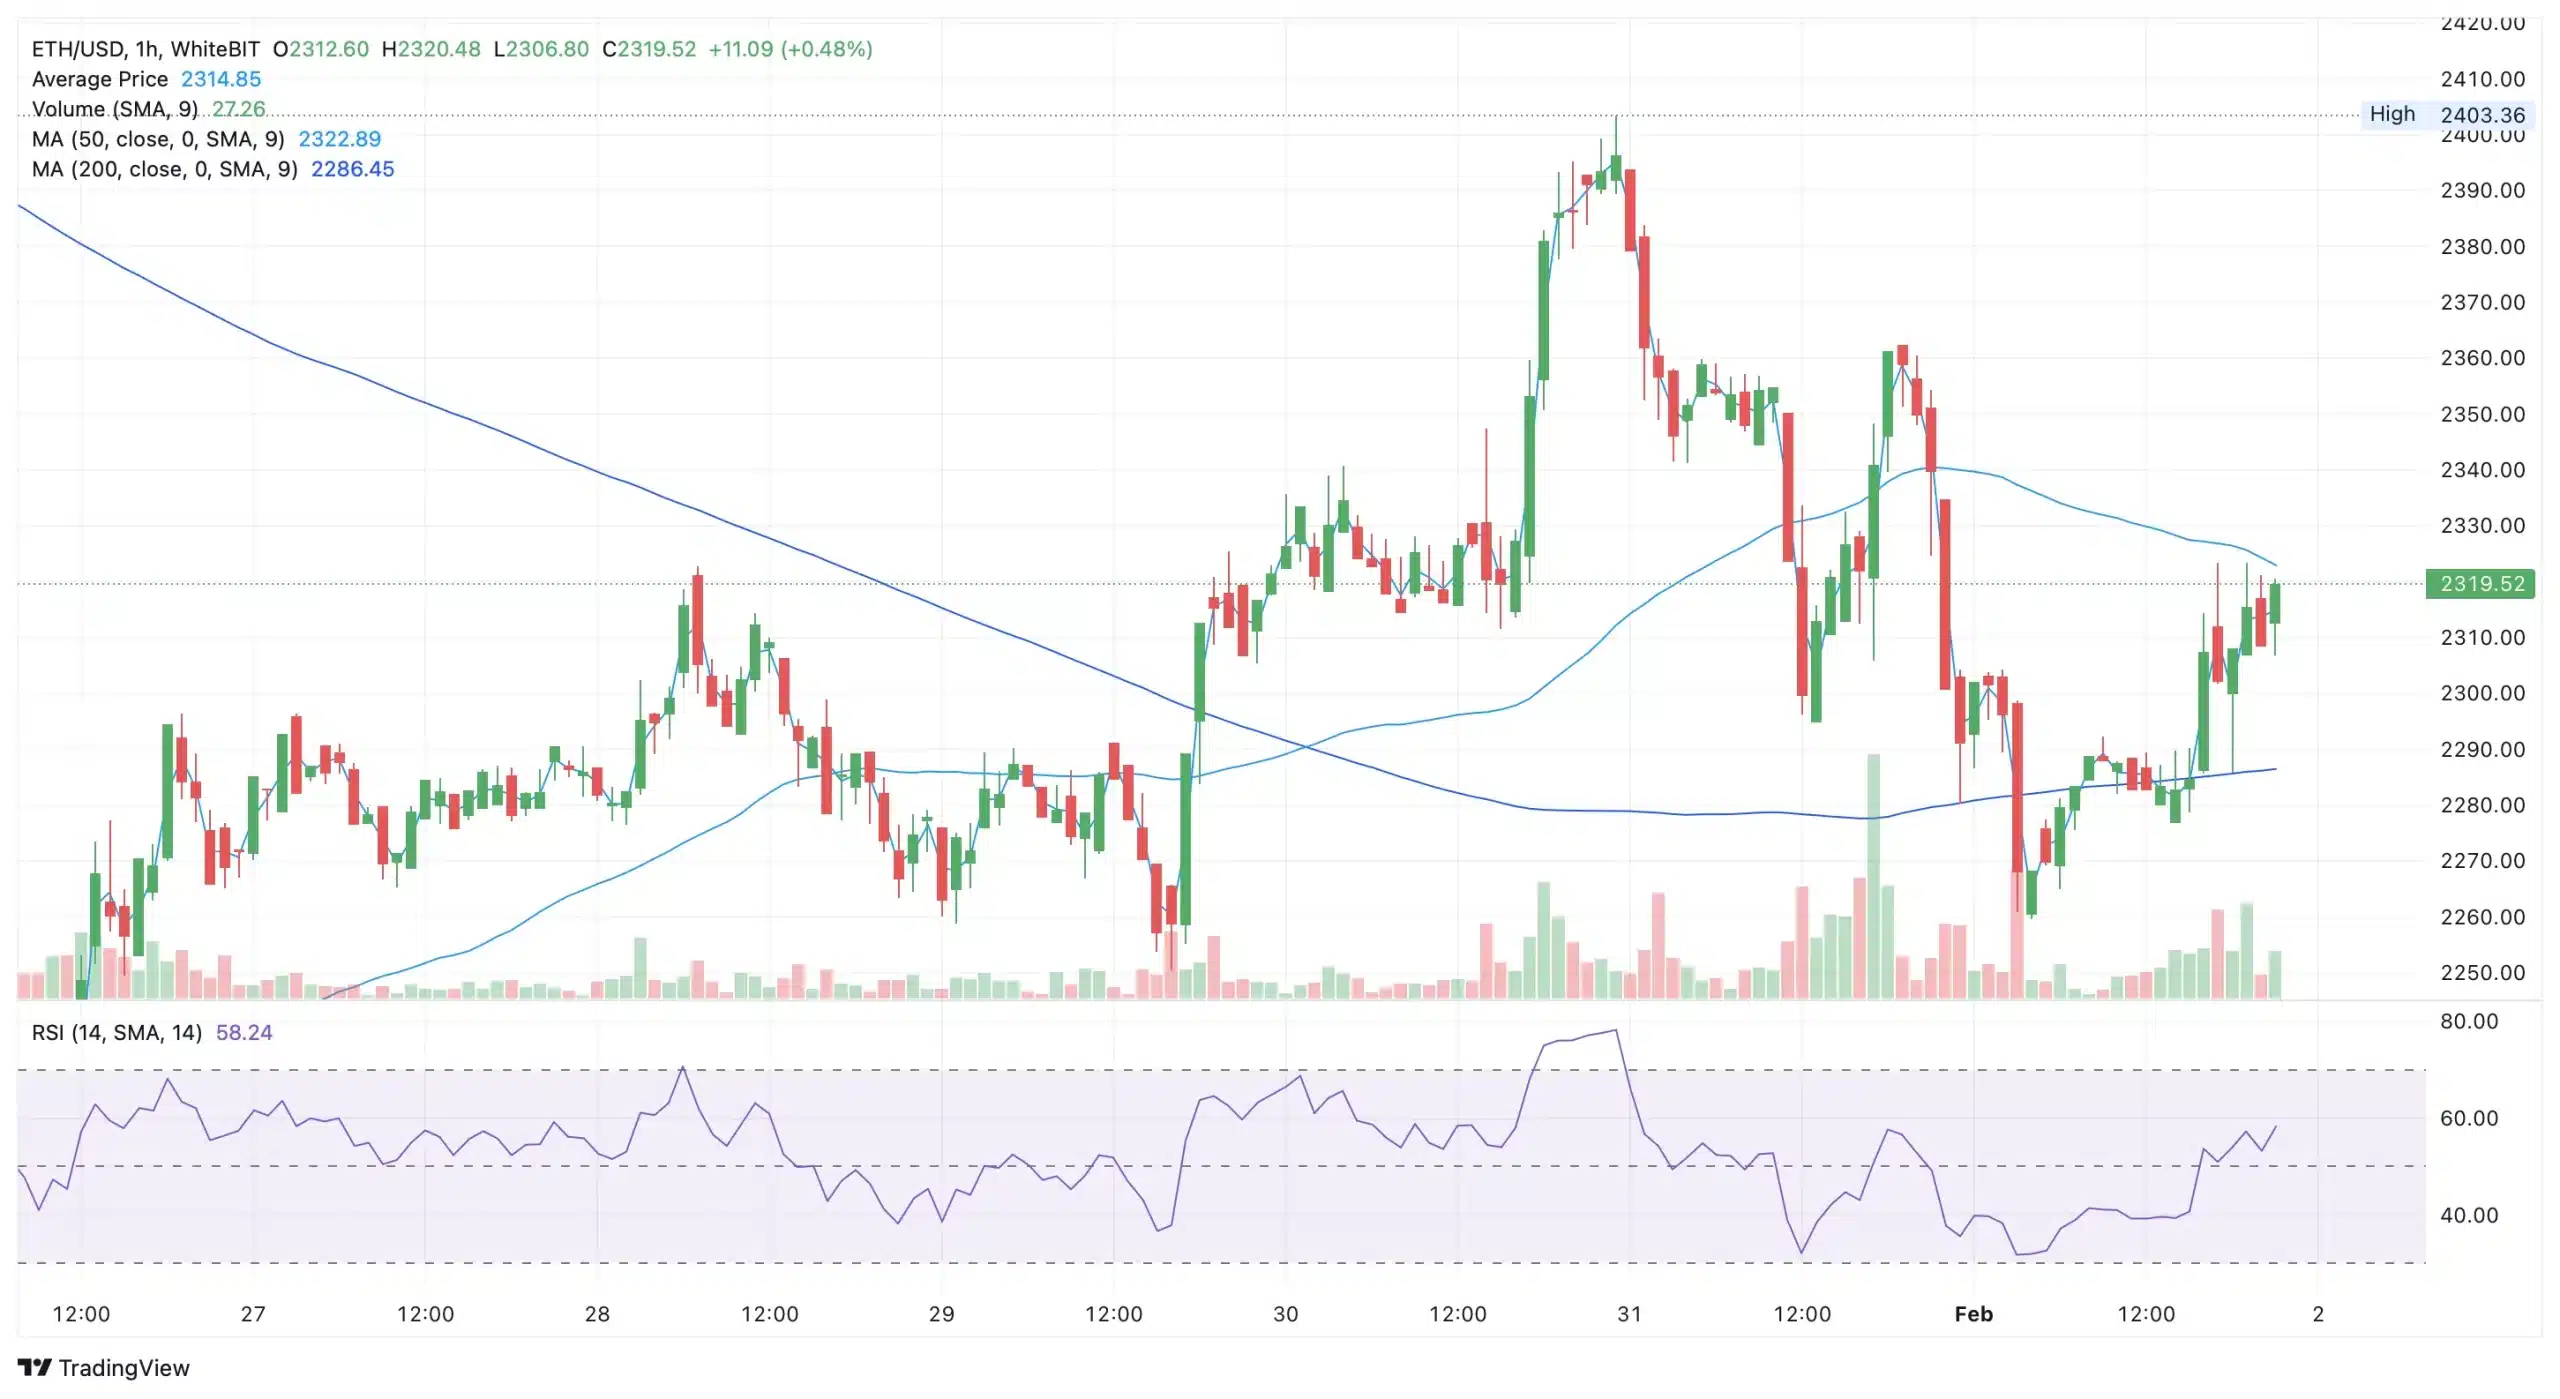The image size is (2560, 1399).
Task: Click the high value H2320.48
Action: (431, 49)
